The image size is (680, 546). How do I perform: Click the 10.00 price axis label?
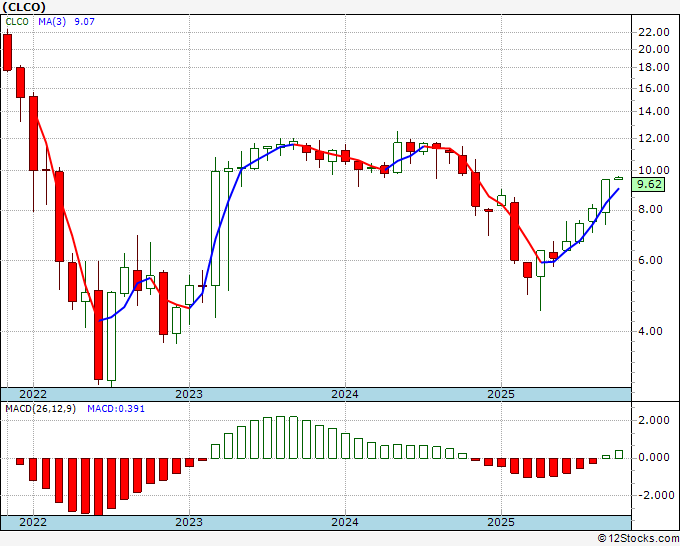[654, 170]
